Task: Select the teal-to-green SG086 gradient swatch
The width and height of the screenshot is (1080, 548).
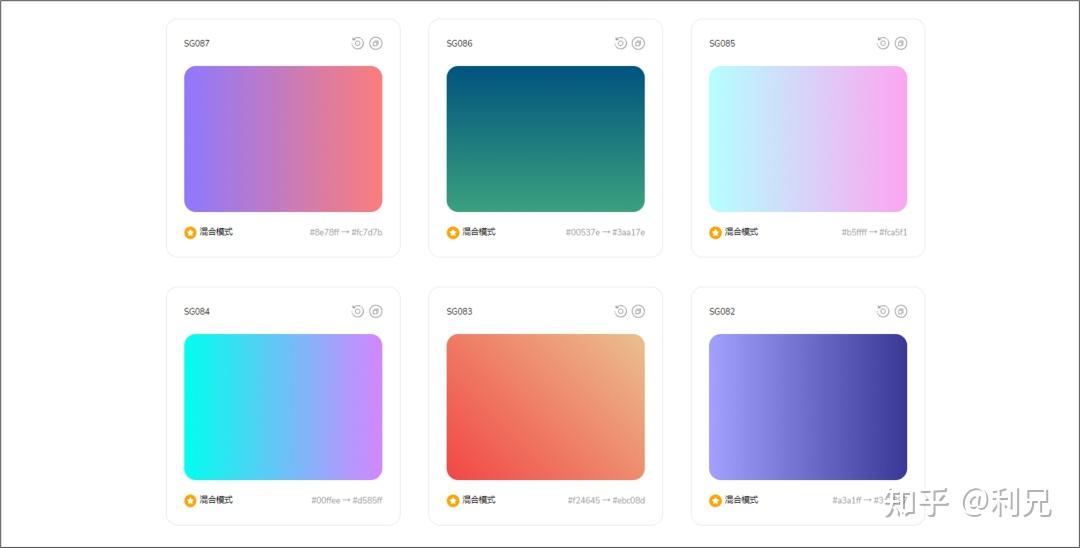Action: click(x=545, y=139)
